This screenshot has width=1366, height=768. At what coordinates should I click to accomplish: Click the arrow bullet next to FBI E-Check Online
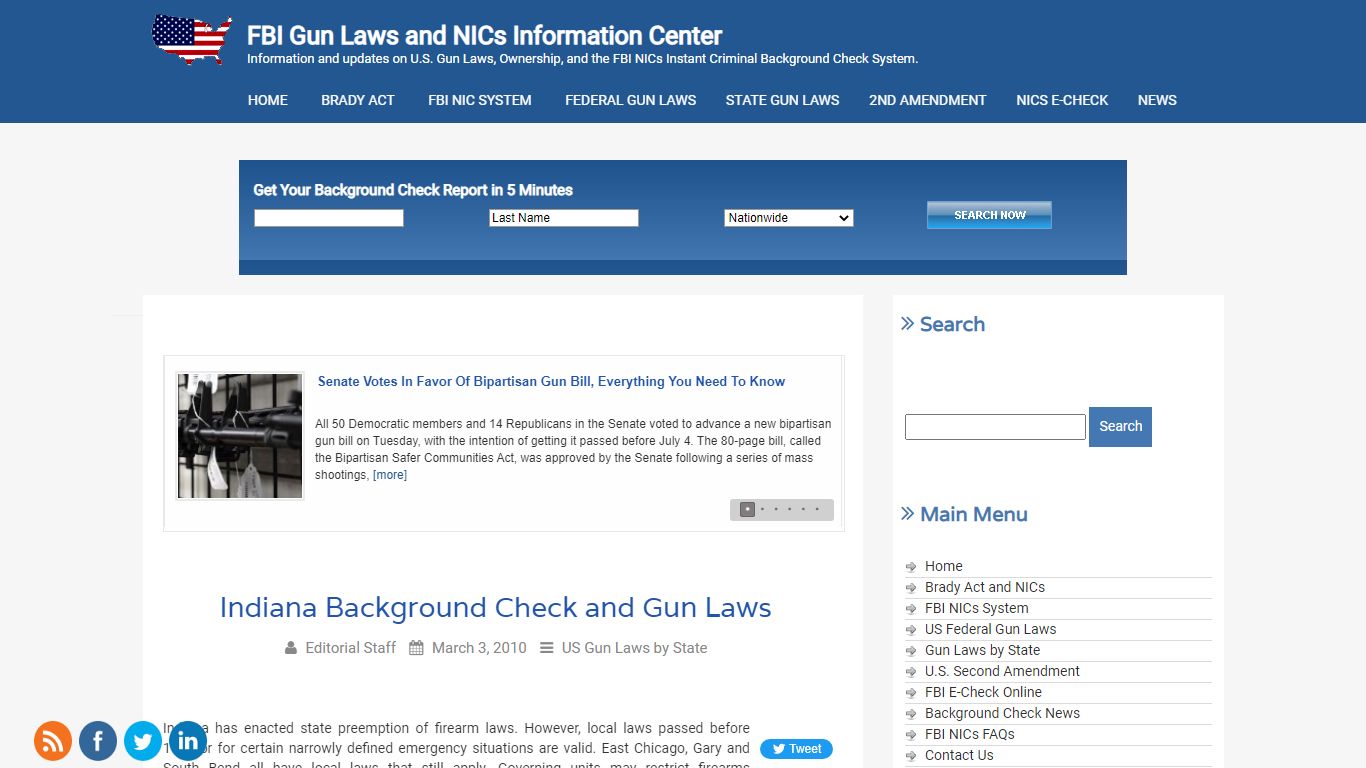(911, 693)
